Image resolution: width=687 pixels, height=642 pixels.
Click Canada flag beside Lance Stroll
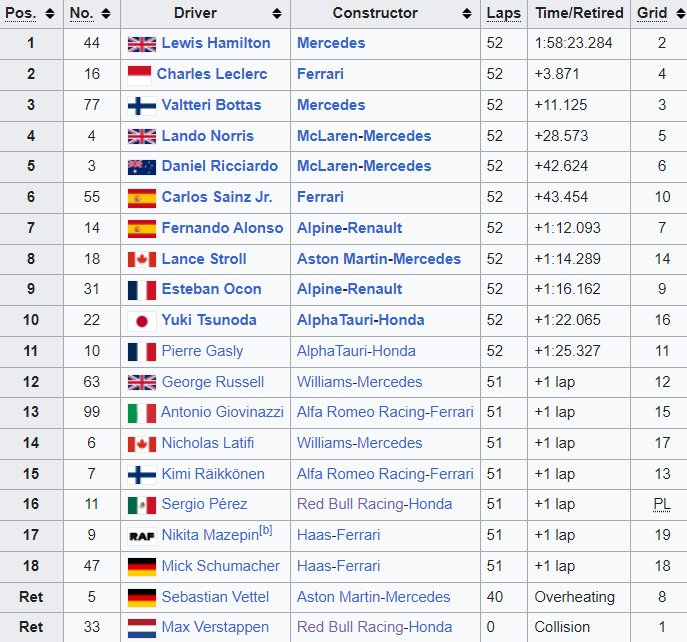tap(142, 259)
